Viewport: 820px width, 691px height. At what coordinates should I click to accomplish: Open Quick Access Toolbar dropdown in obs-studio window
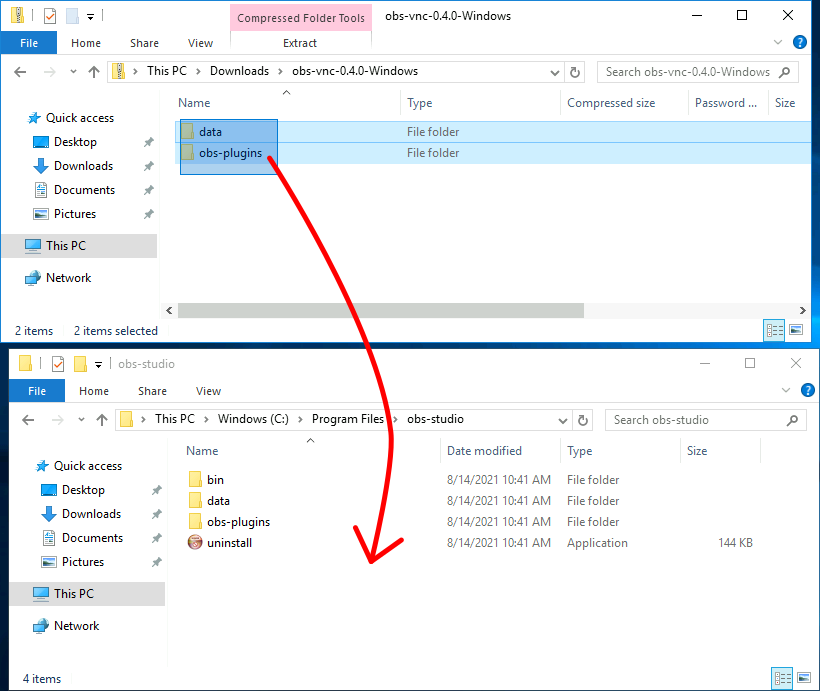98,365
